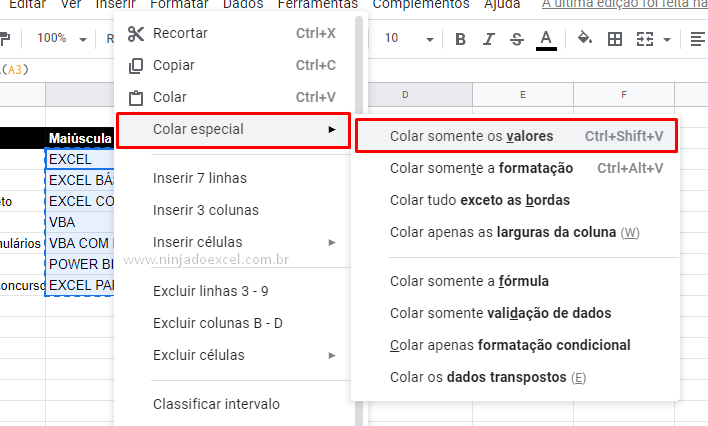Open the cell borders tool
708x426 pixels.
point(615,39)
